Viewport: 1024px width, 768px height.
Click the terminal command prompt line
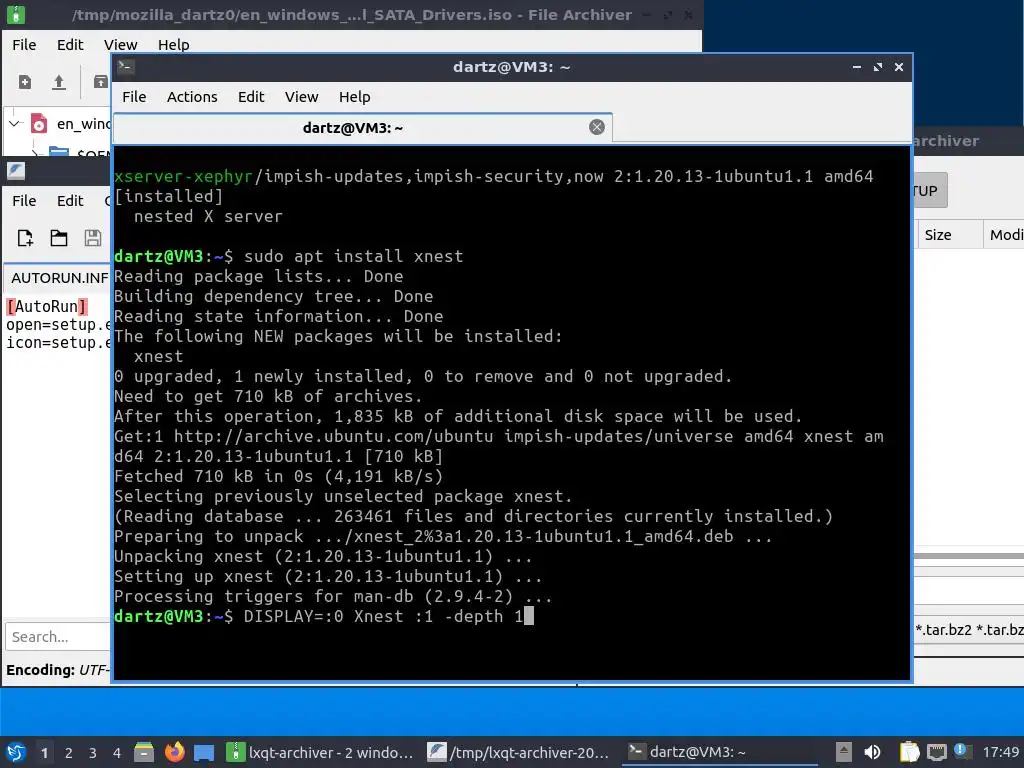324,616
